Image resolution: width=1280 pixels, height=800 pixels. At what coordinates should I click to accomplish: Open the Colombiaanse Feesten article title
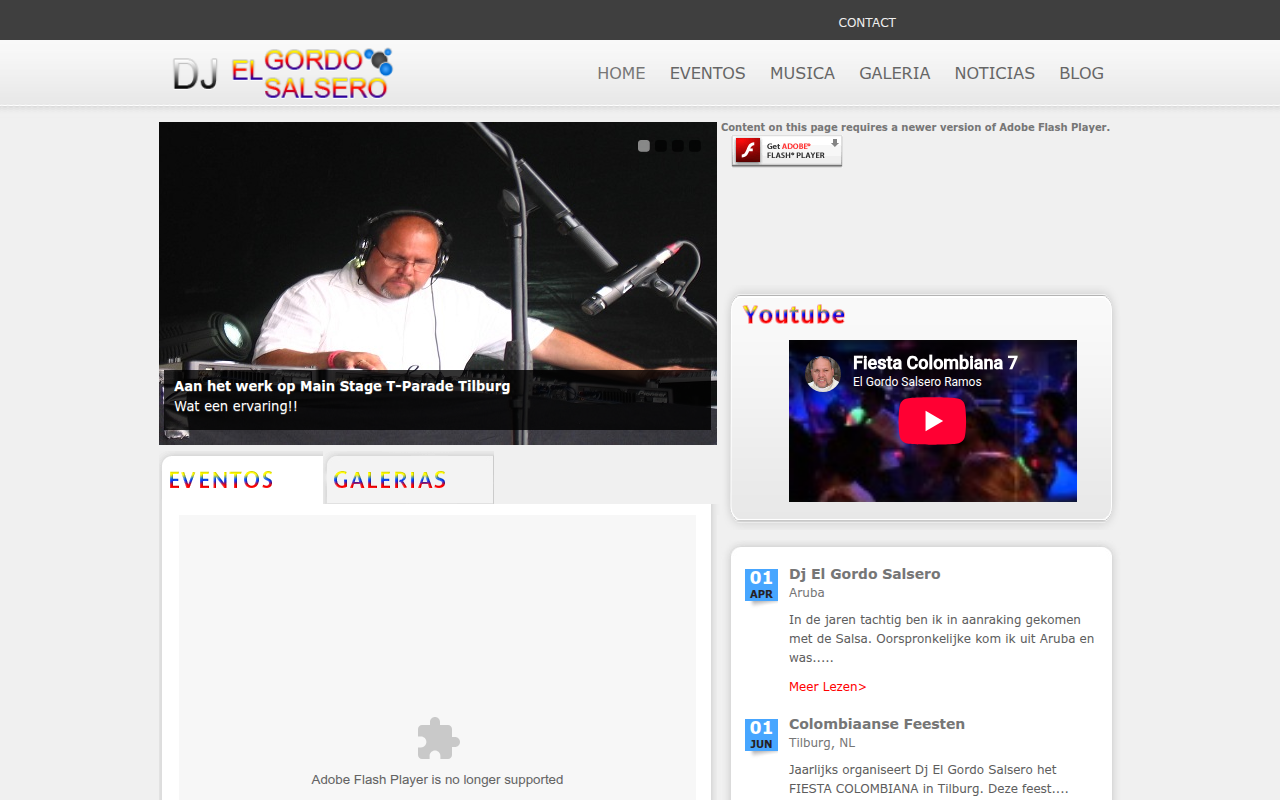(x=877, y=724)
